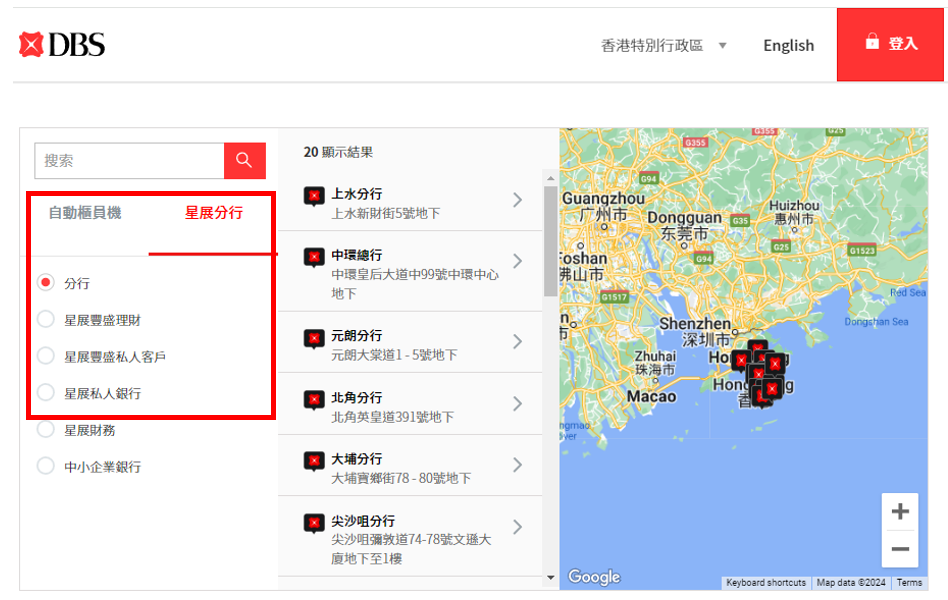Viewport: 948px width, 600px height.
Task: Click the 元朗分行 branch marker icon
Action: [x=314, y=339]
